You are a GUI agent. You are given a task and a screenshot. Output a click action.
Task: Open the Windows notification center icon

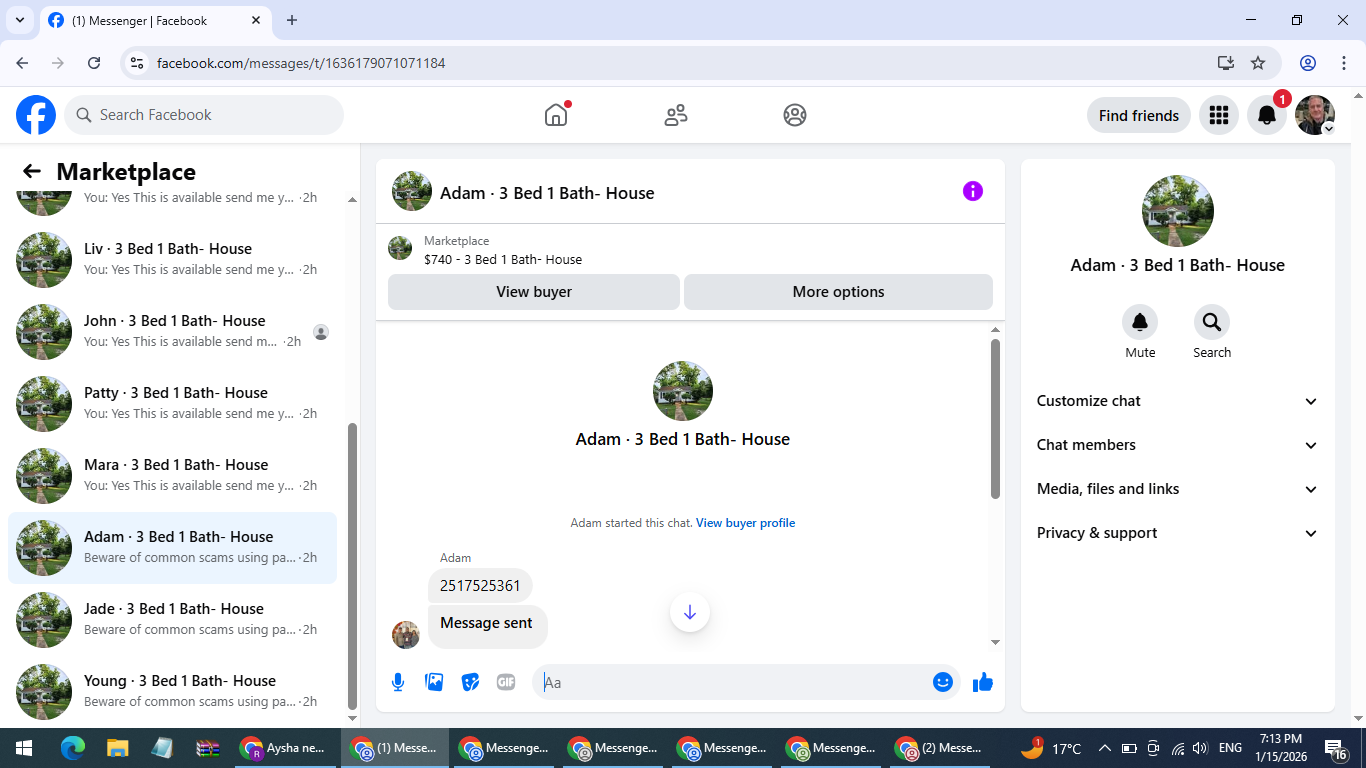click(1336, 748)
